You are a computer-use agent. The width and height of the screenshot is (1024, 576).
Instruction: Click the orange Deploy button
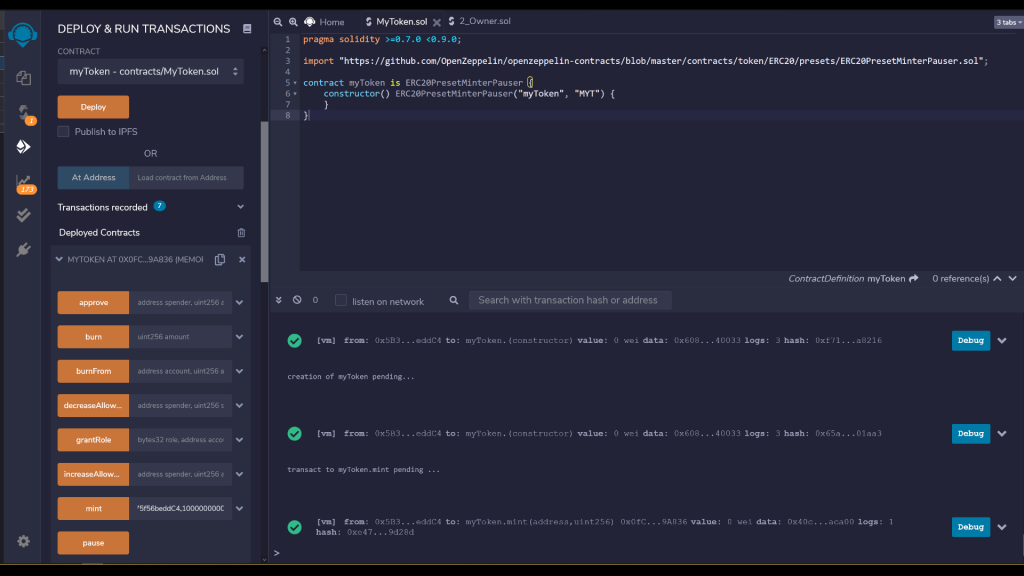(x=93, y=107)
